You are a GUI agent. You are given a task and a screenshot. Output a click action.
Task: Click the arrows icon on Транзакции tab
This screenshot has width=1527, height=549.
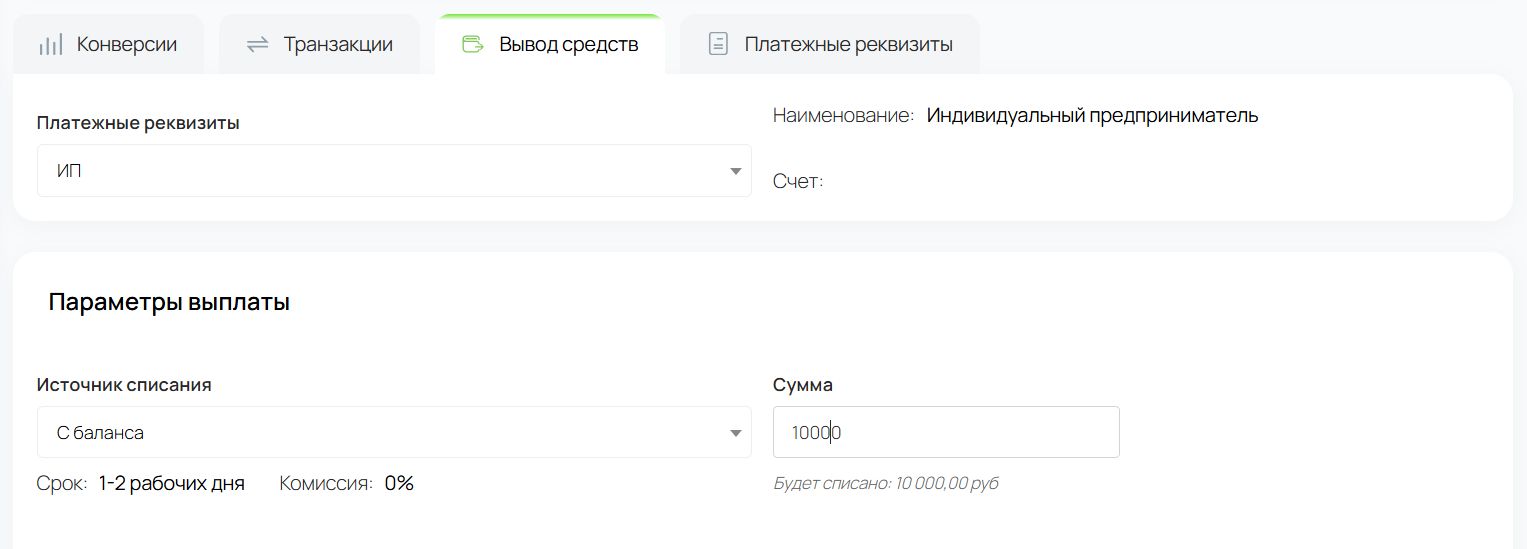[x=258, y=45]
